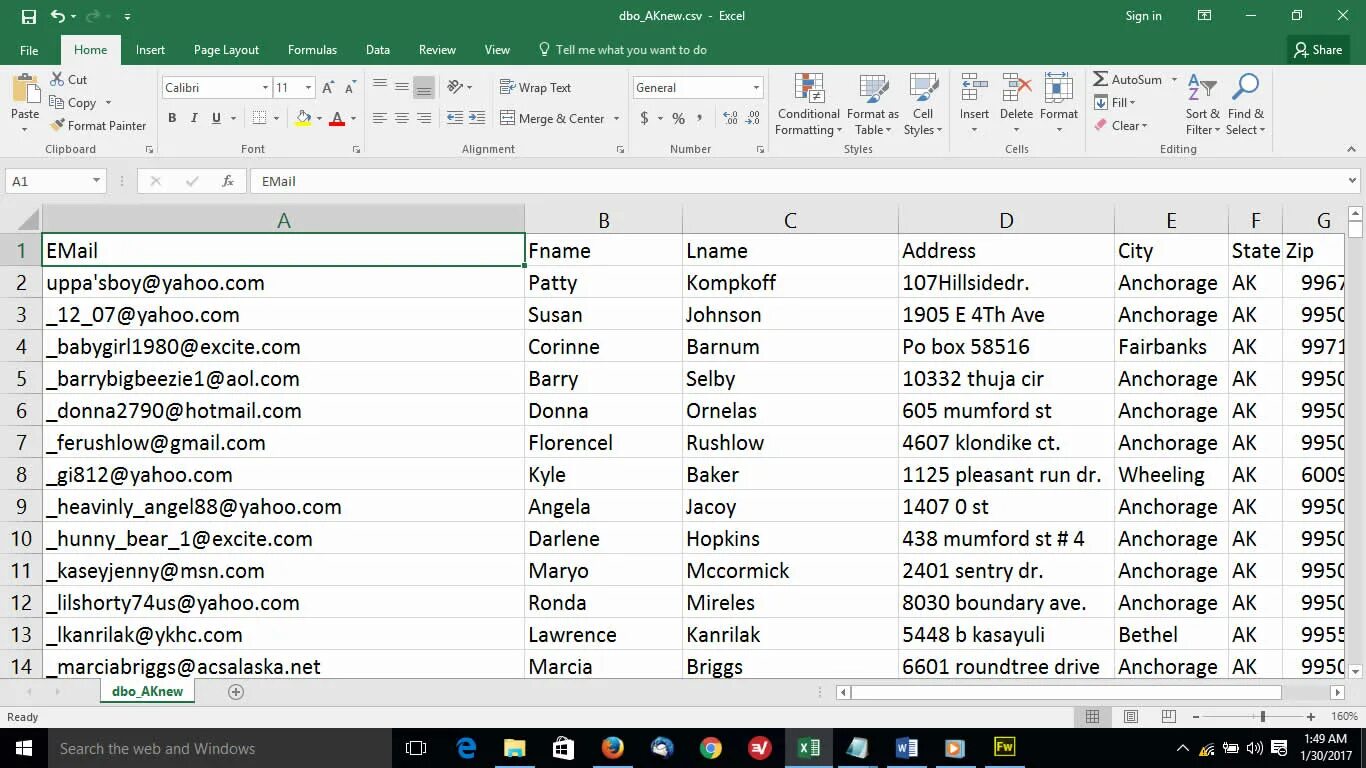The height and width of the screenshot is (768, 1366).
Task: Switch to the Review tab
Action: pyautogui.click(x=437, y=50)
